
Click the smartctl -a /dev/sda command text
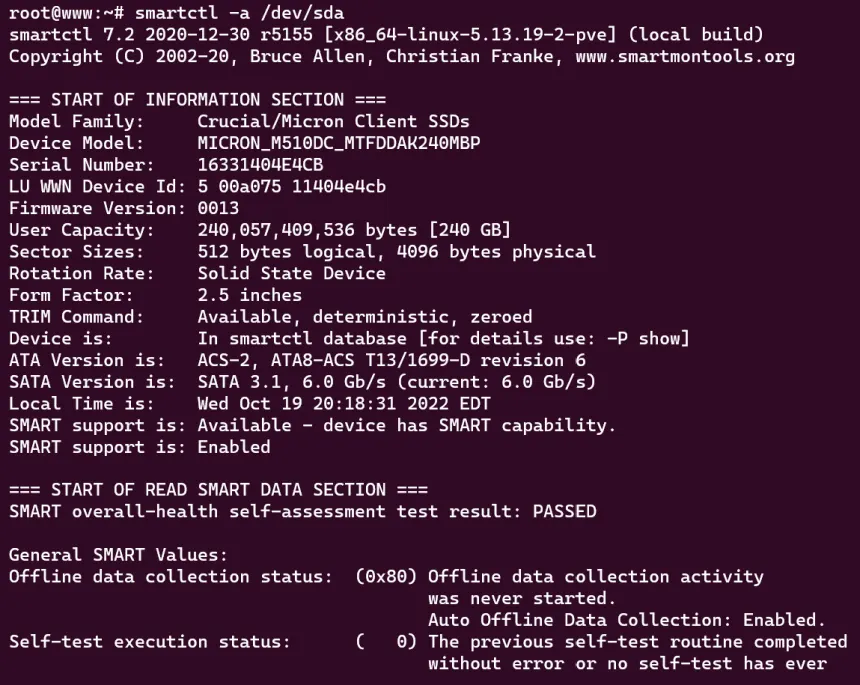[x=240, y=13]
